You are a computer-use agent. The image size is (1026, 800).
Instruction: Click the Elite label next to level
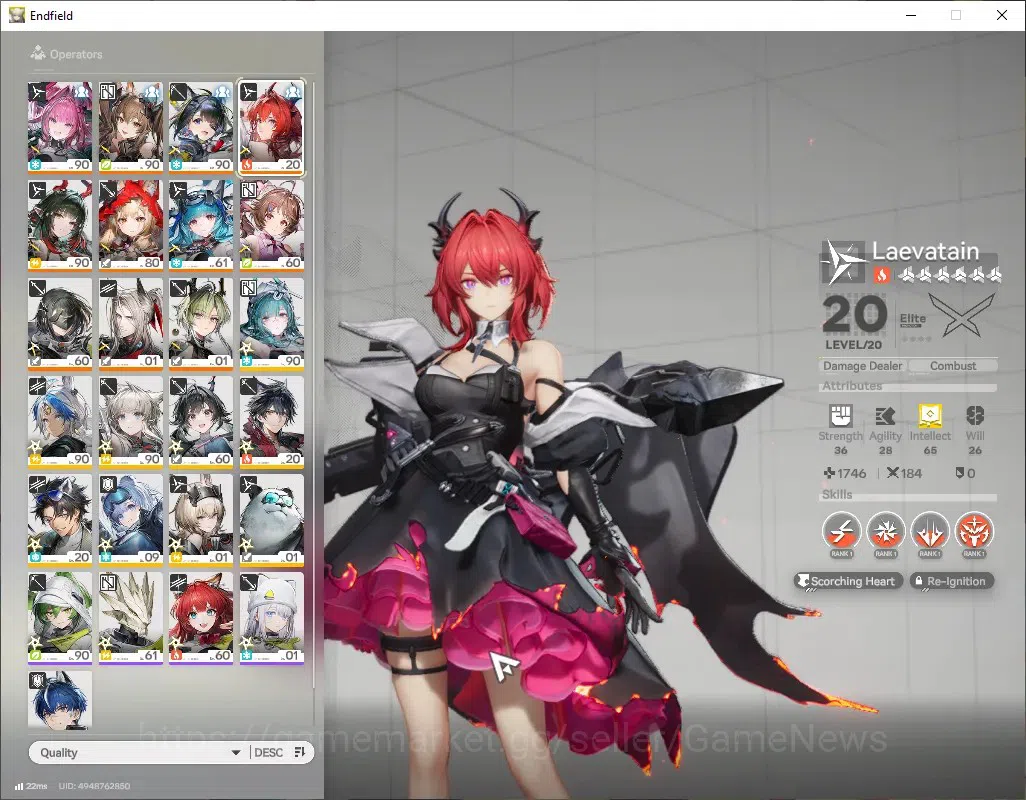click(x=912, y=319)
